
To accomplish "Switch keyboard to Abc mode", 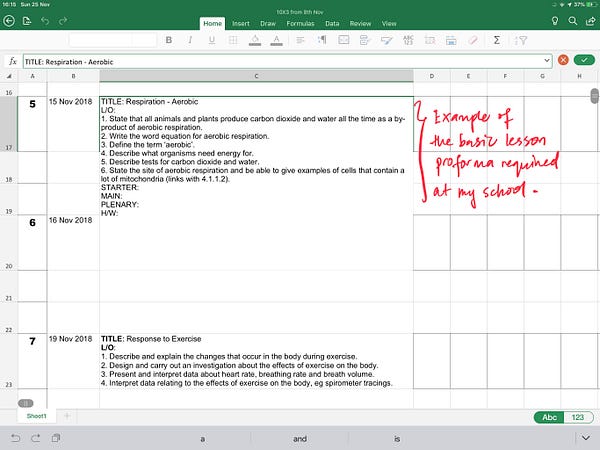I will coord(549,417).
